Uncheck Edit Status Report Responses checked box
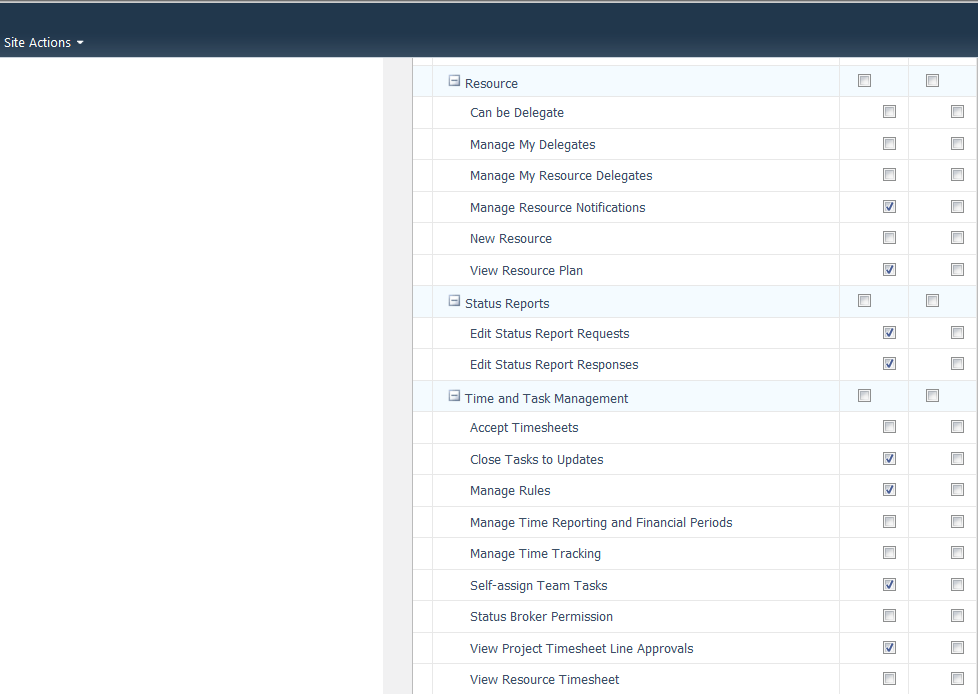 (889, 364)
